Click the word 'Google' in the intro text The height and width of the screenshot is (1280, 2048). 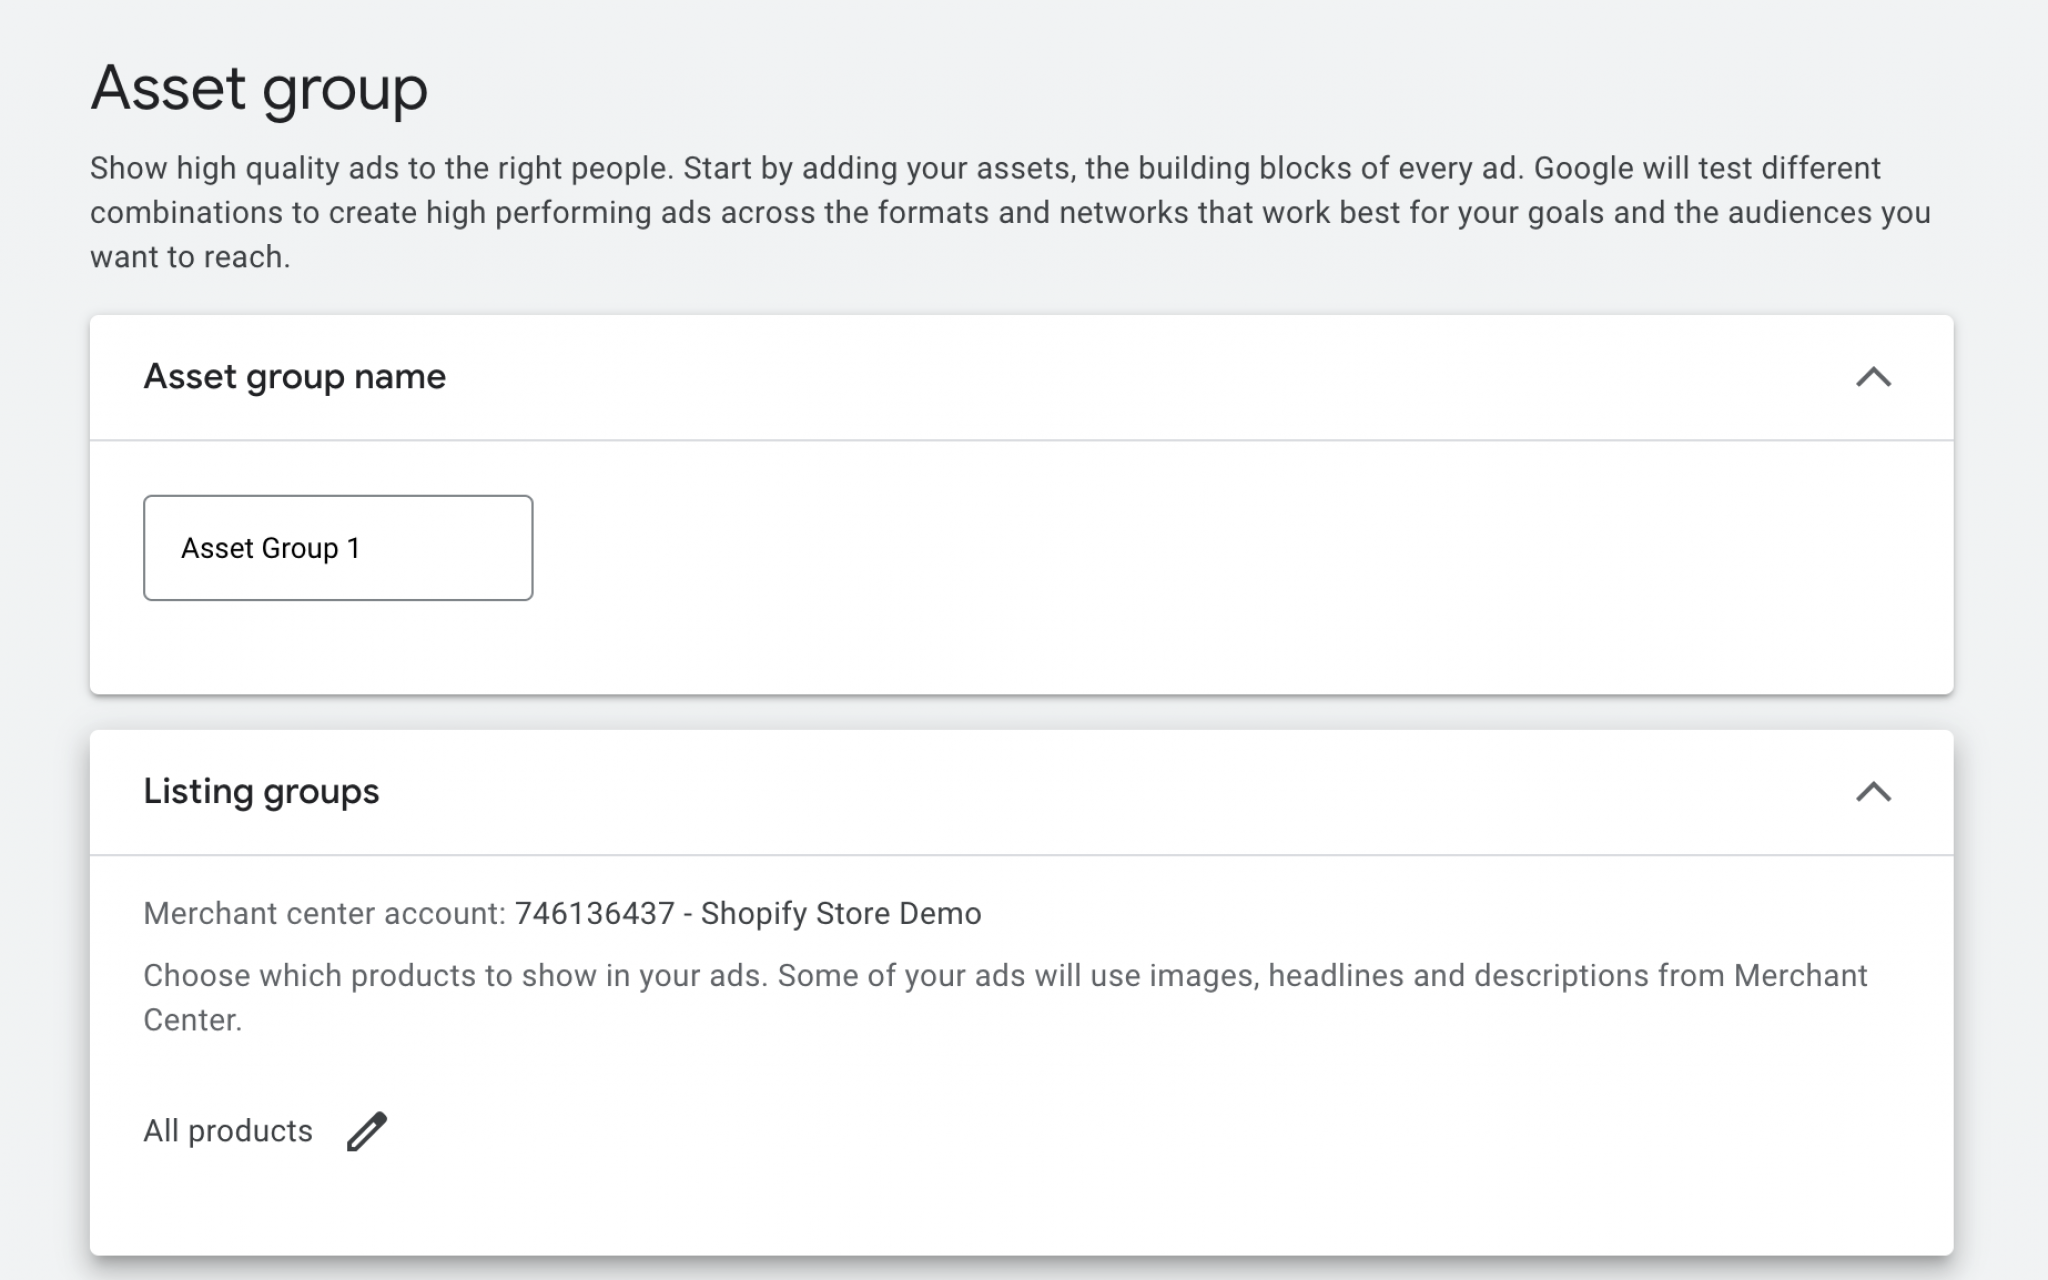[1583, 168]
